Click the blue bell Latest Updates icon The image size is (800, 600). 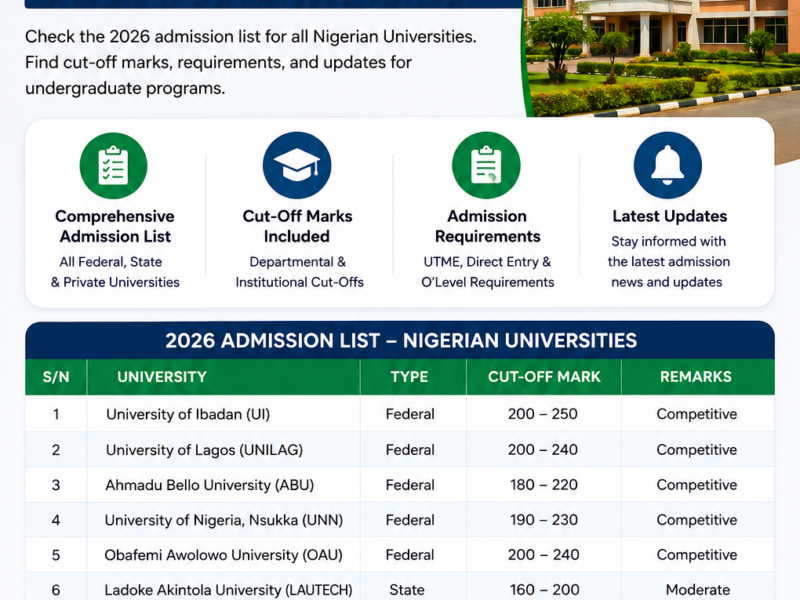(x=668, y=165)
